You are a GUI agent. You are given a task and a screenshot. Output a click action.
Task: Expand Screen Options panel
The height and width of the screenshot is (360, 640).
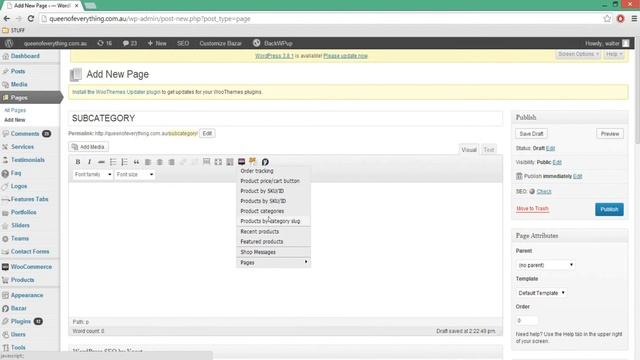[x=578, y=54]
